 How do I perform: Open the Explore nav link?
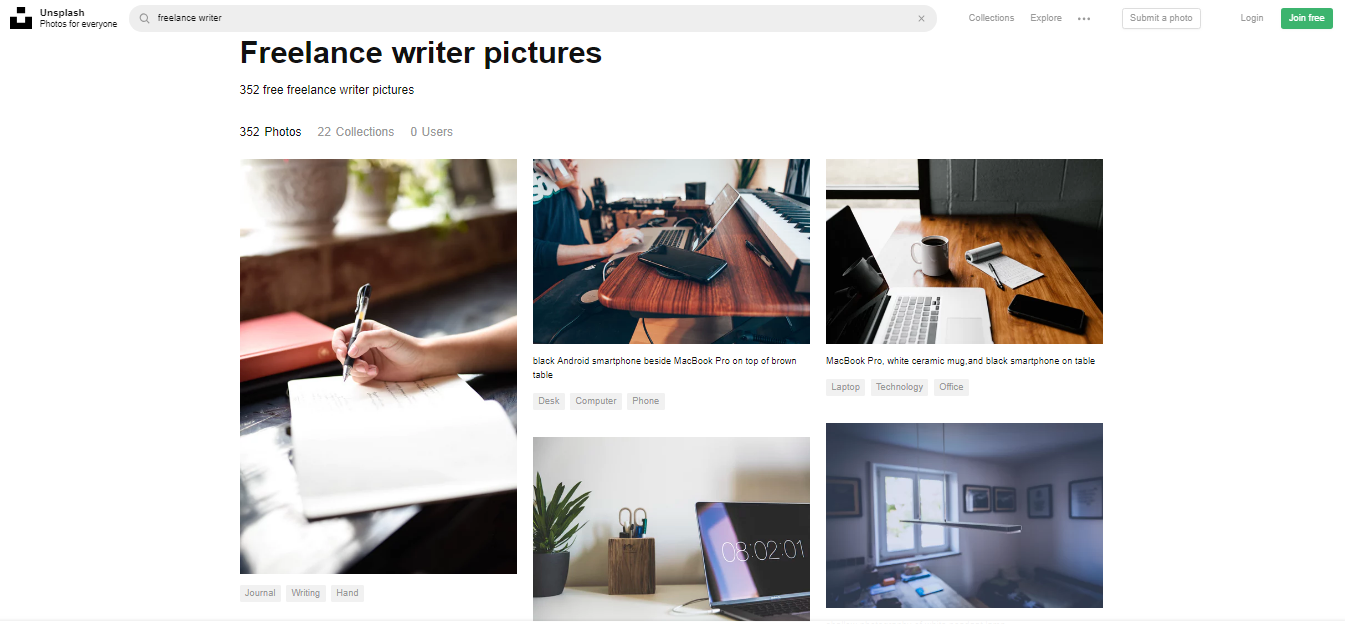coord(1046,18)
